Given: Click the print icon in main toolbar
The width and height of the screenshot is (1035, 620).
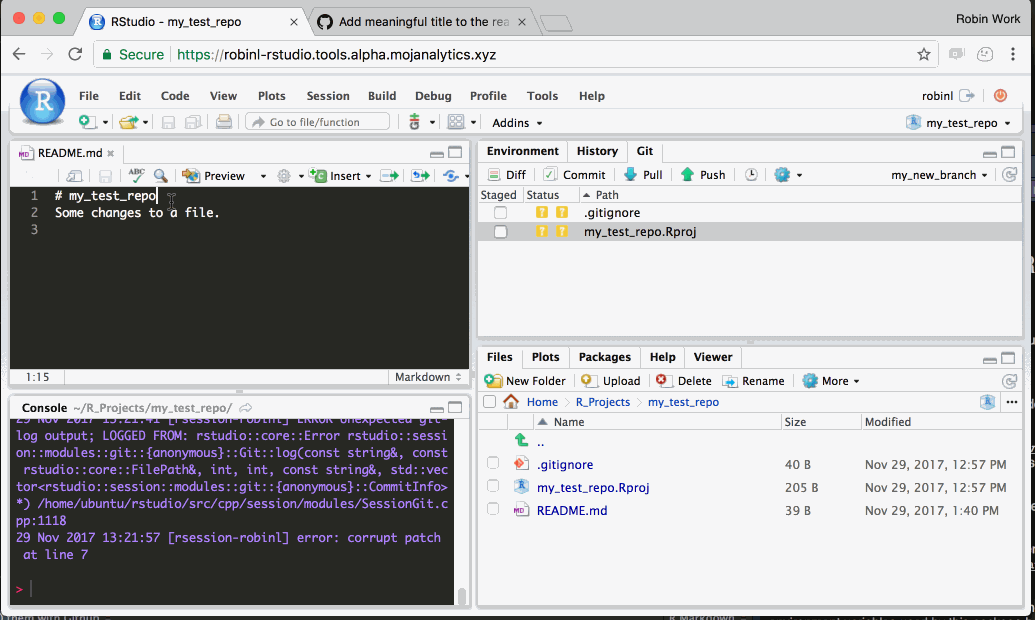Looking at the screenshot, I should coord(224,122).
